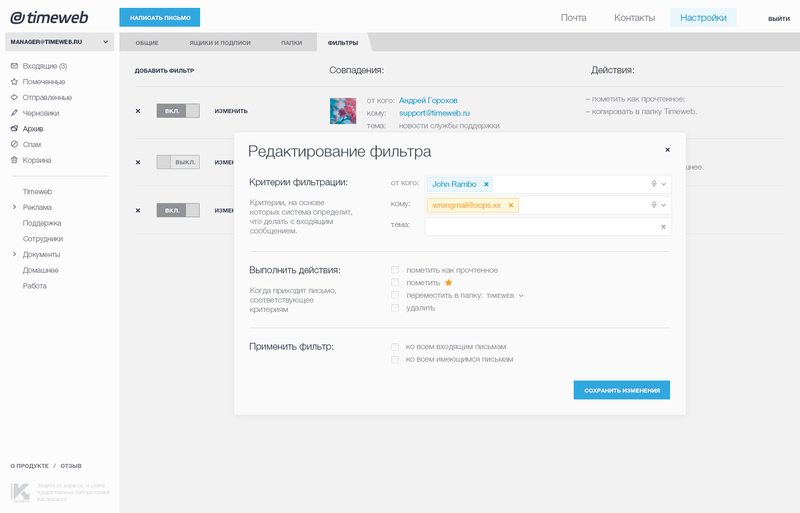
Task: Check 'переместить в папку' checkbox
Action: click(395, 295)
